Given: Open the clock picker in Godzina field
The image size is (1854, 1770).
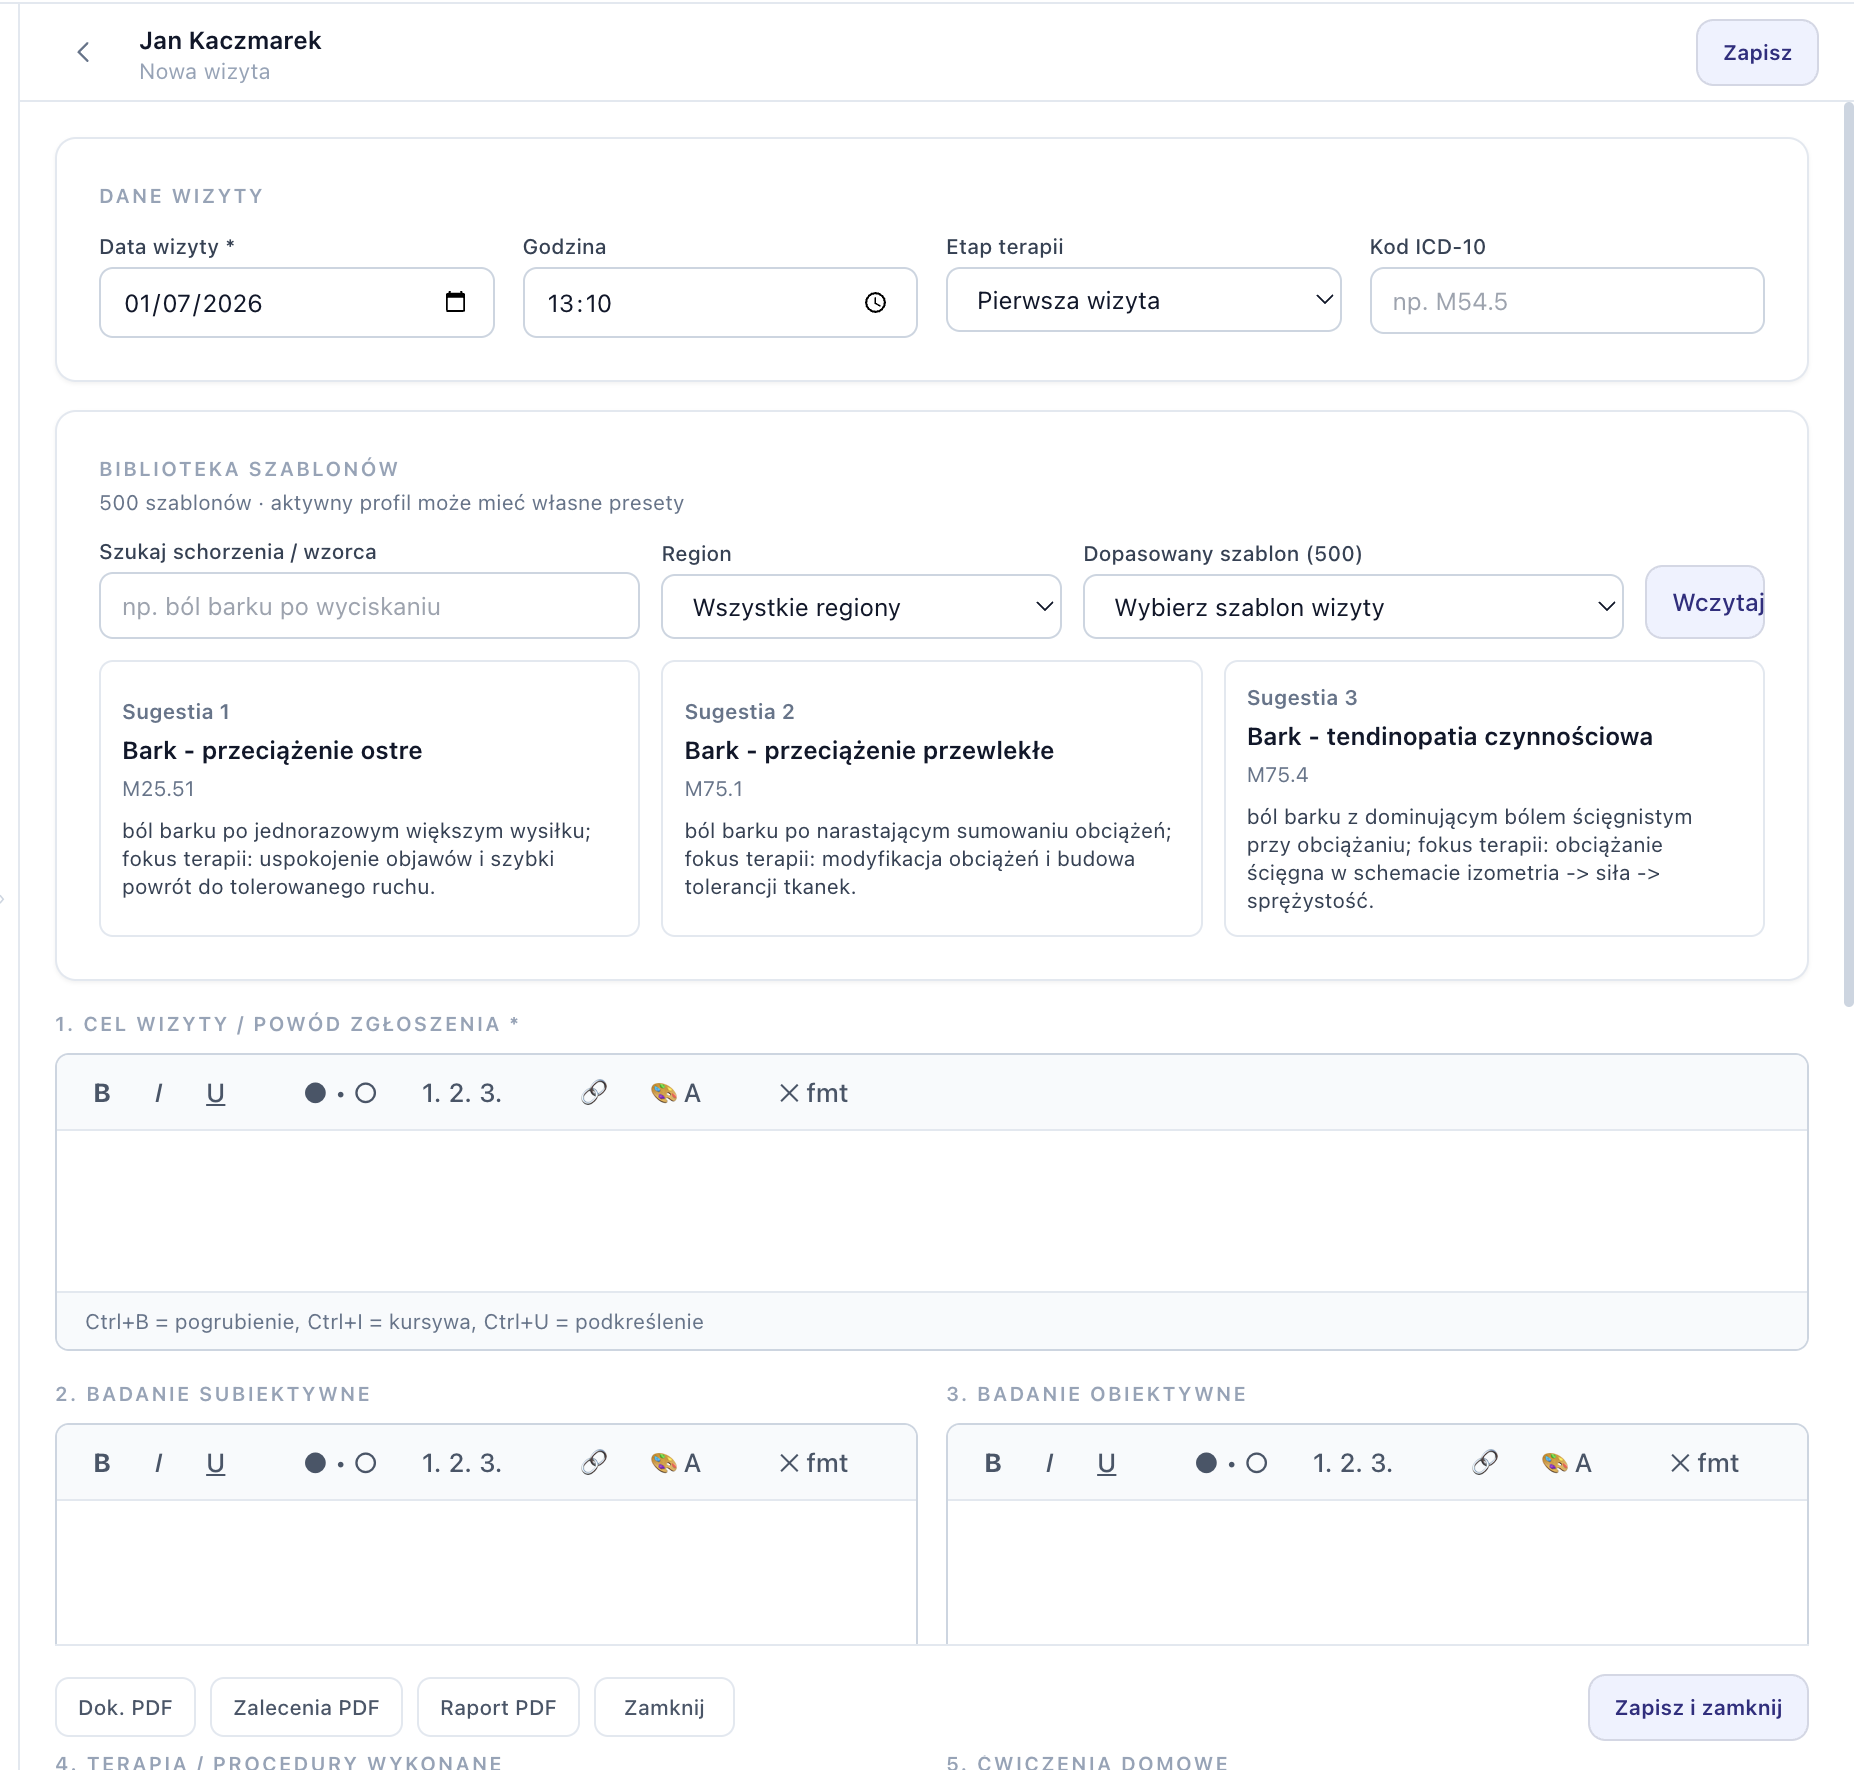Looking at the screenshot, I should 875,303.
